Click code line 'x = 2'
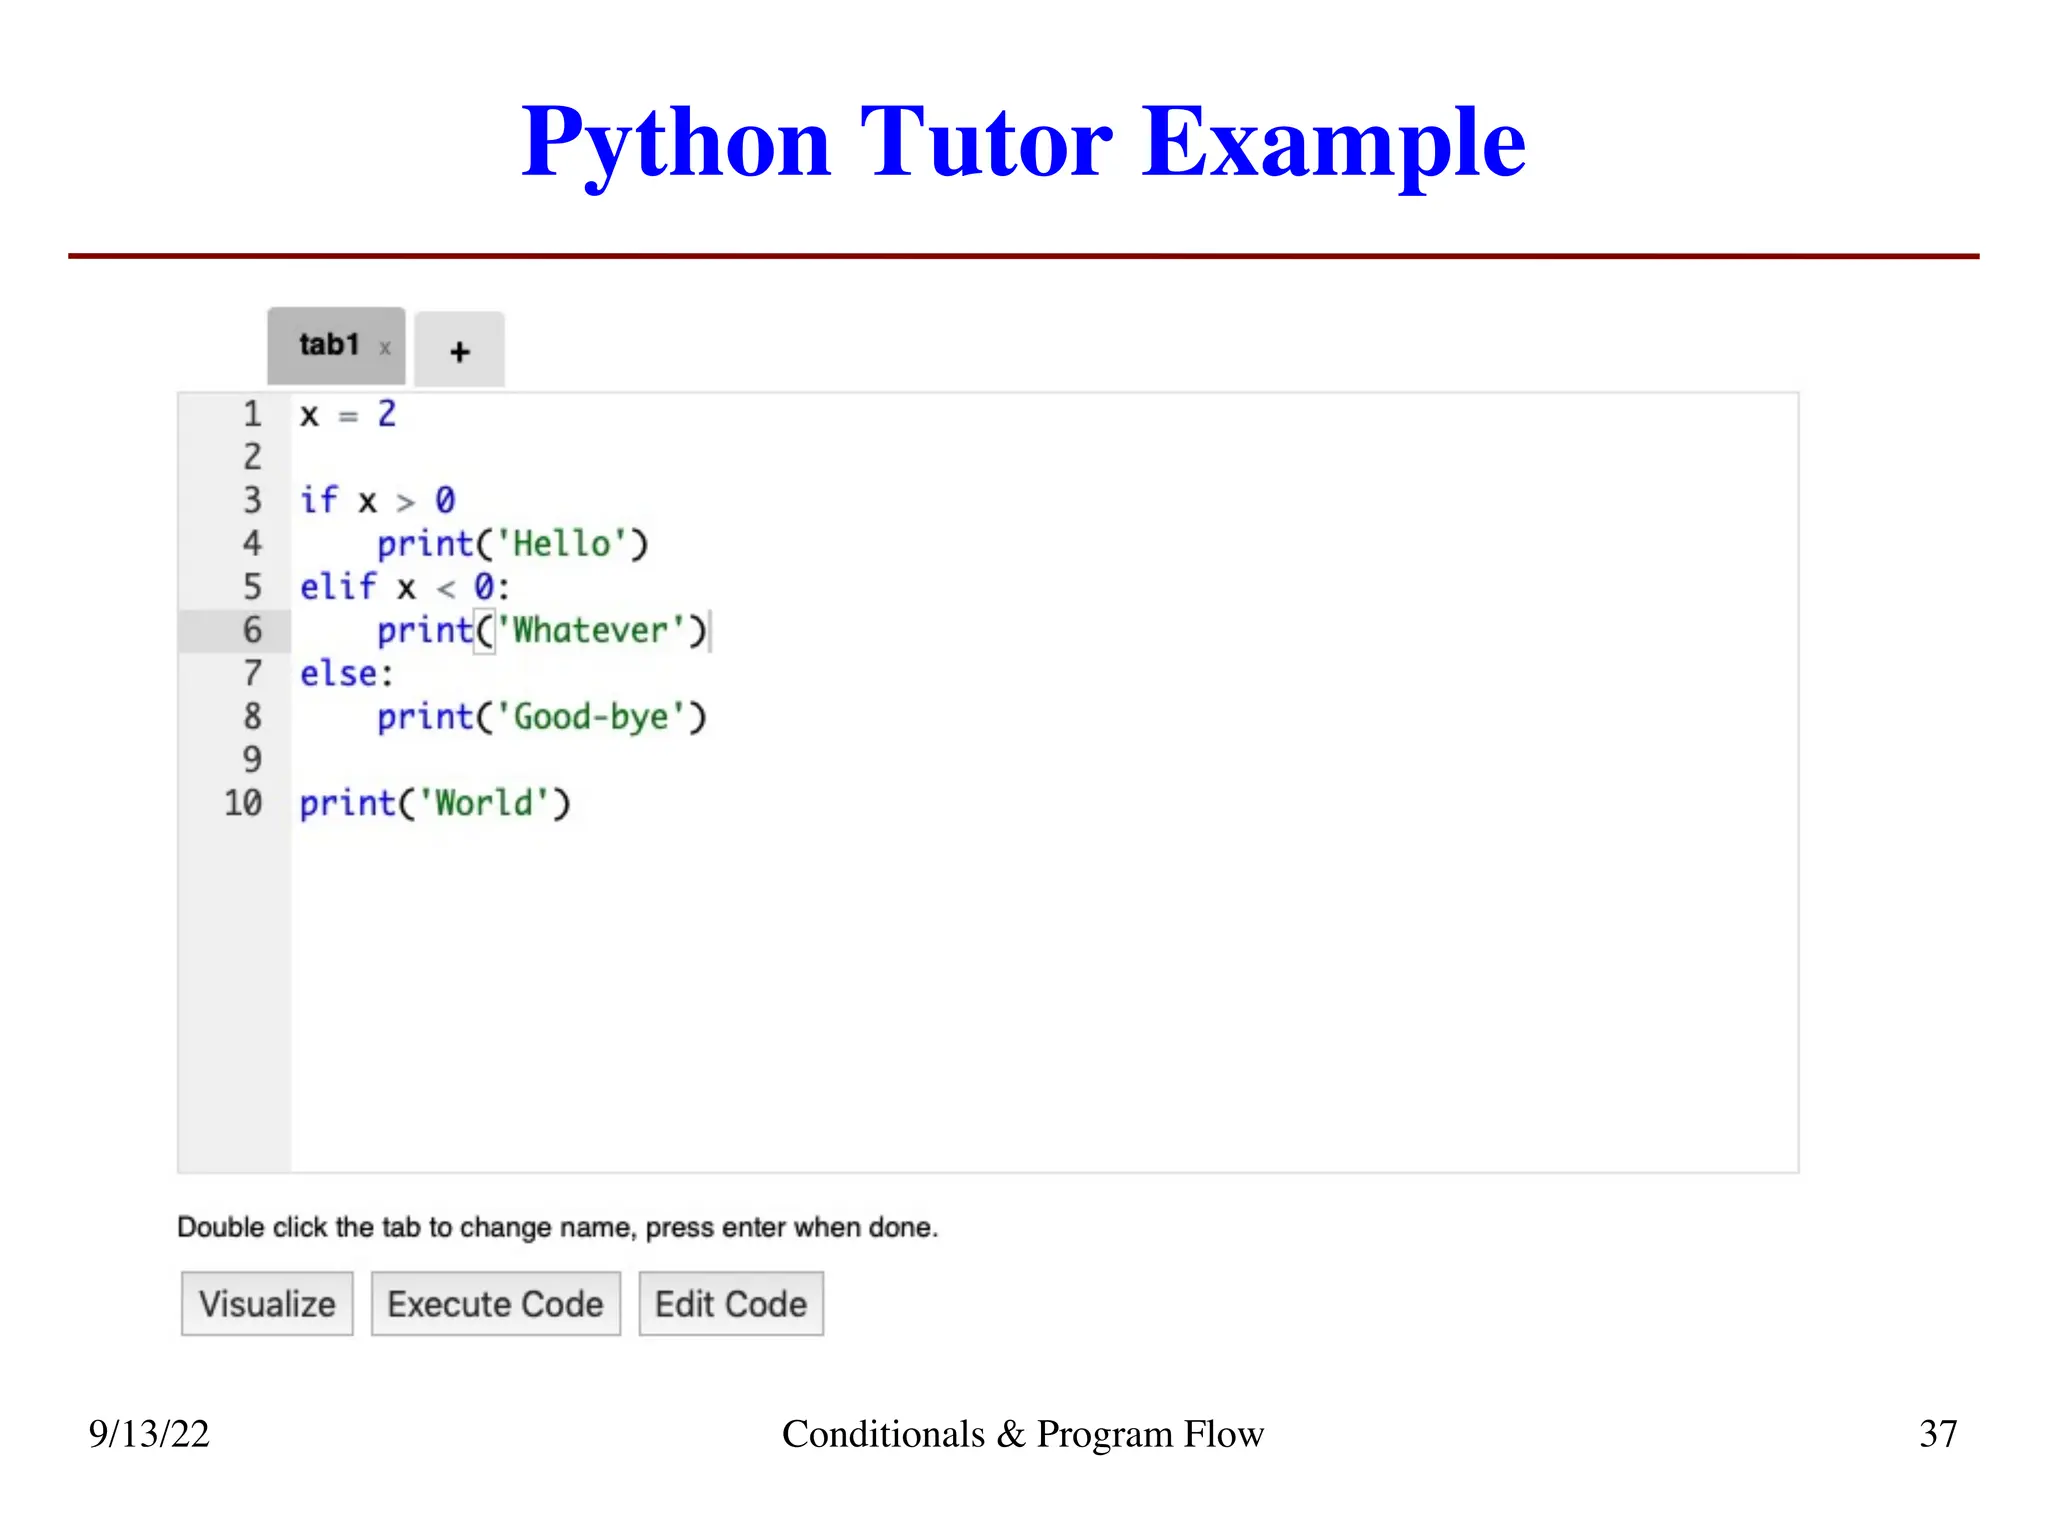The image size is (2048, 1536). click(x=348, y=414)
